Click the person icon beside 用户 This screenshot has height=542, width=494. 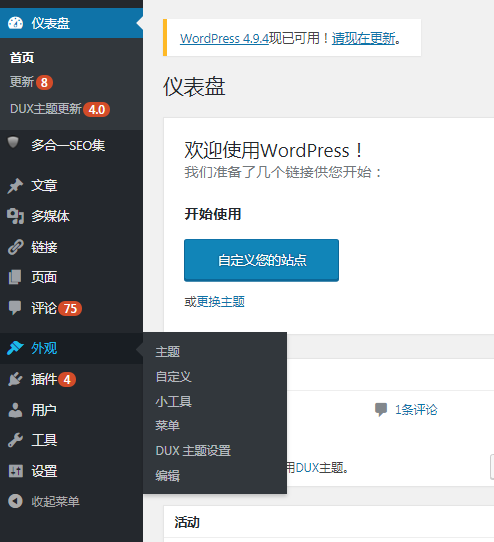click(x=15, y=410)
